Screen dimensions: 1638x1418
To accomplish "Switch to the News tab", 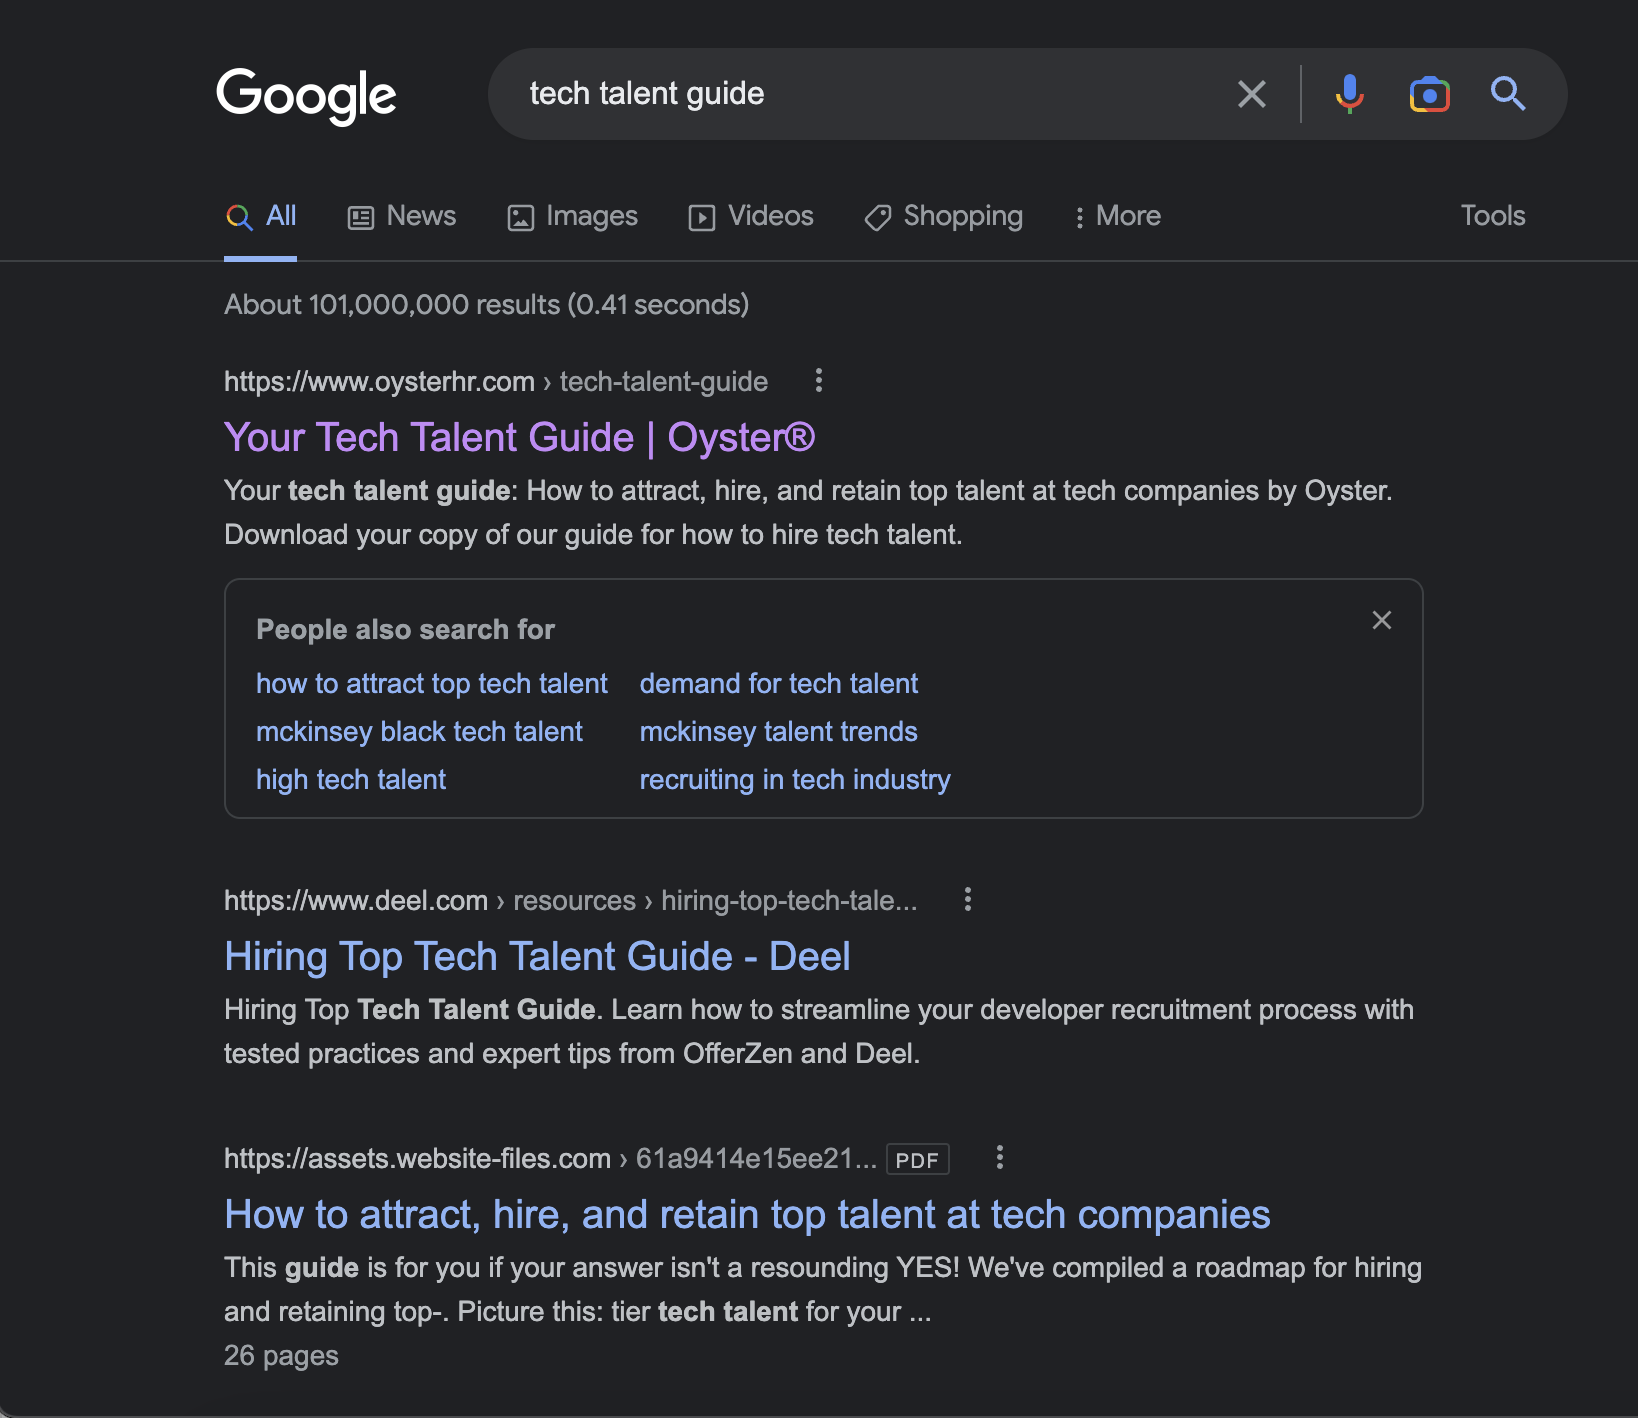I will pos(402,216).
